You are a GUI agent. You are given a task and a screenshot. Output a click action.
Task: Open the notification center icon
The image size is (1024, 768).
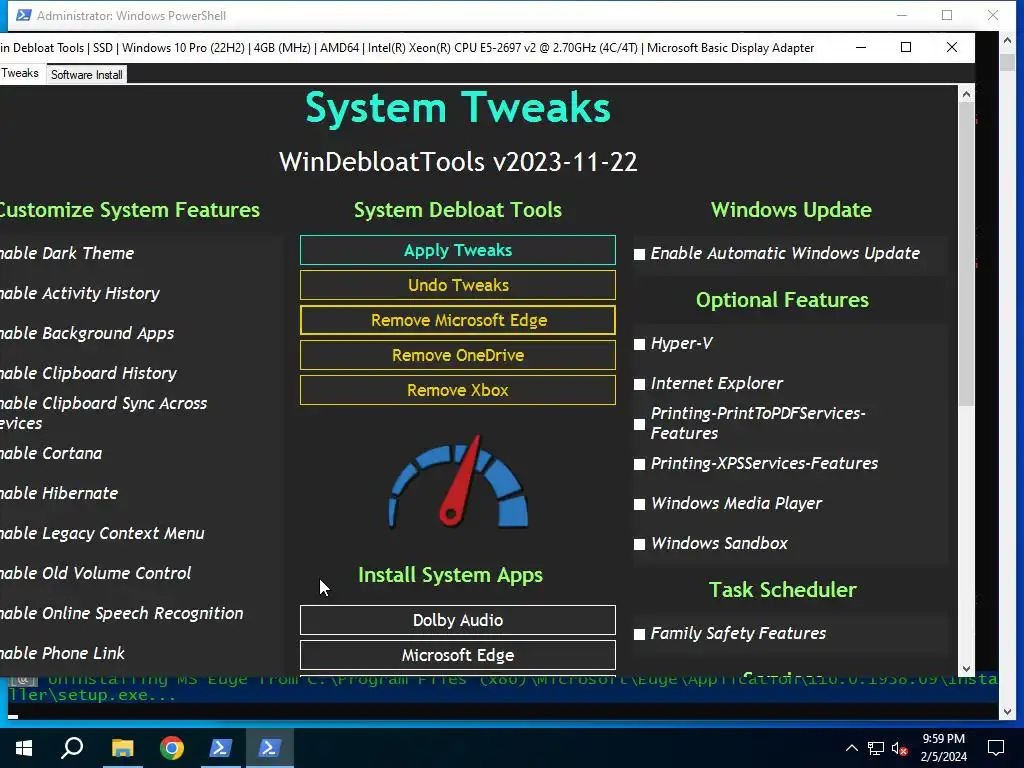(x=996, y=748)
